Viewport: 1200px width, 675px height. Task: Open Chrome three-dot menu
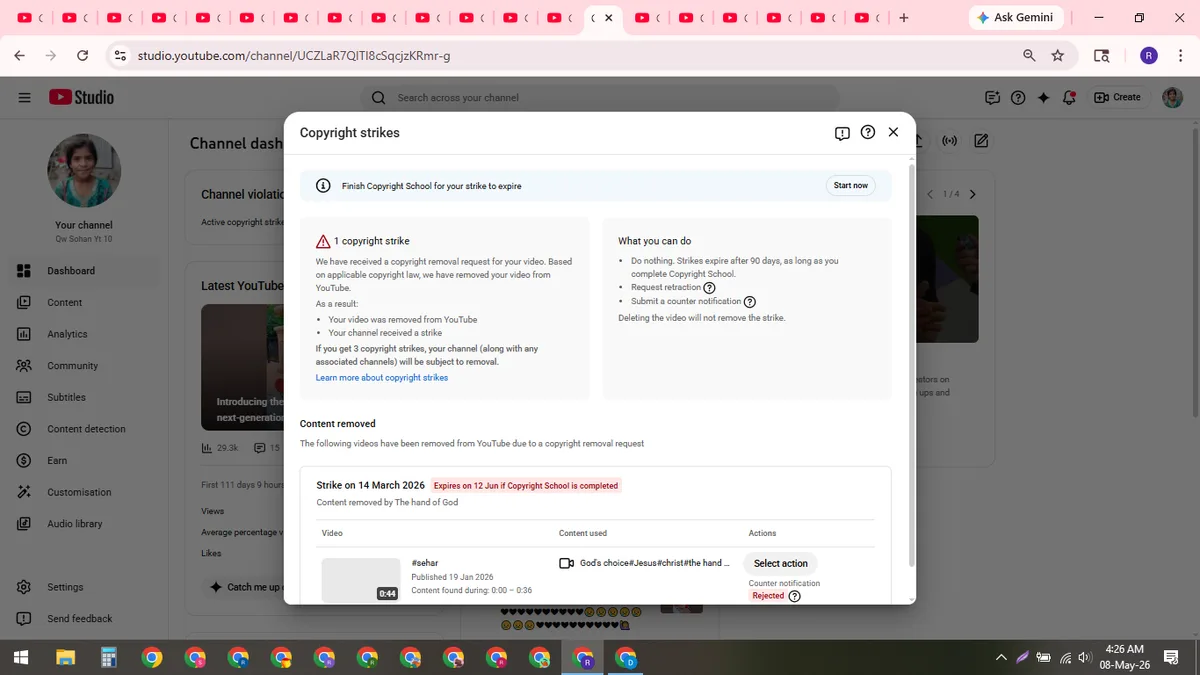(x=1180, y=56)
